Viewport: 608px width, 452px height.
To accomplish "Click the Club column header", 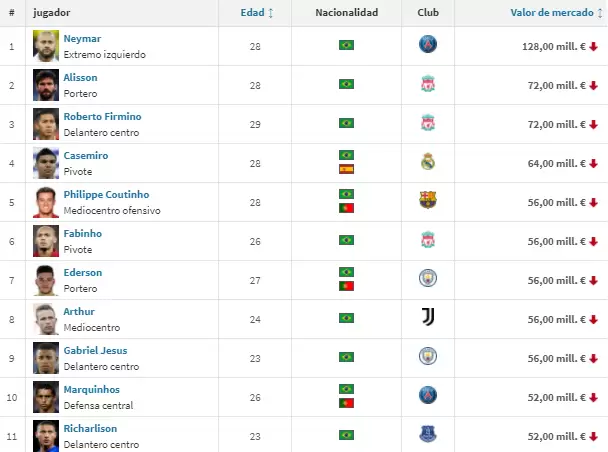I will point(427,13).
